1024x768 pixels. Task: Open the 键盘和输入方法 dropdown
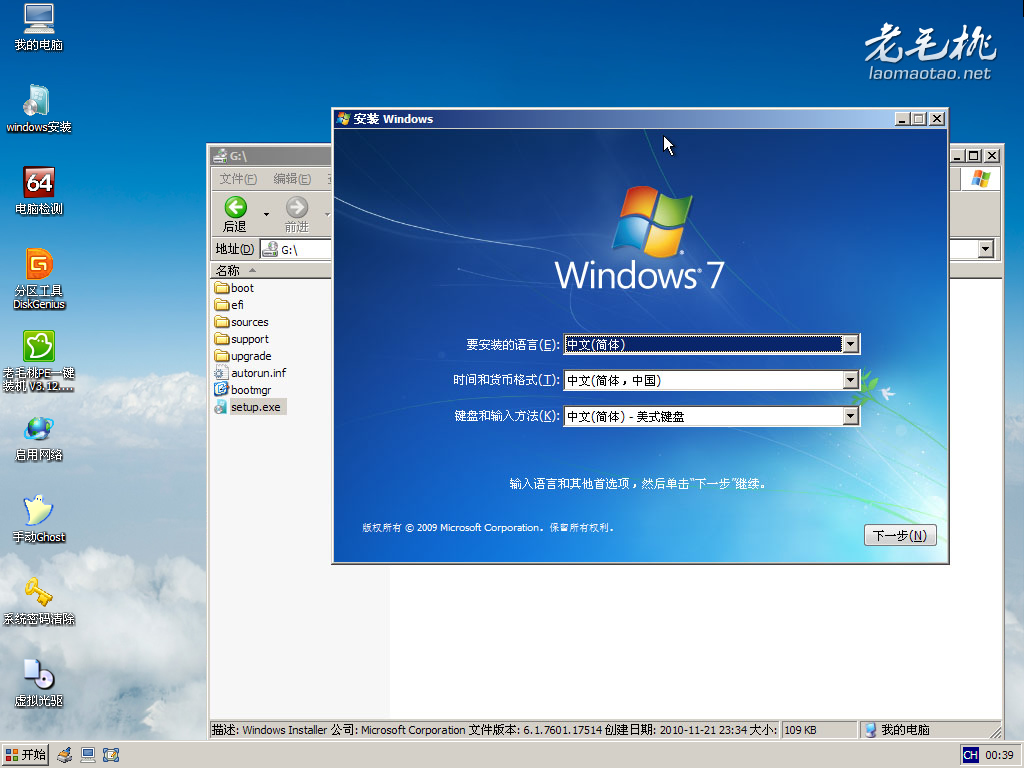(x=850, y=416)
